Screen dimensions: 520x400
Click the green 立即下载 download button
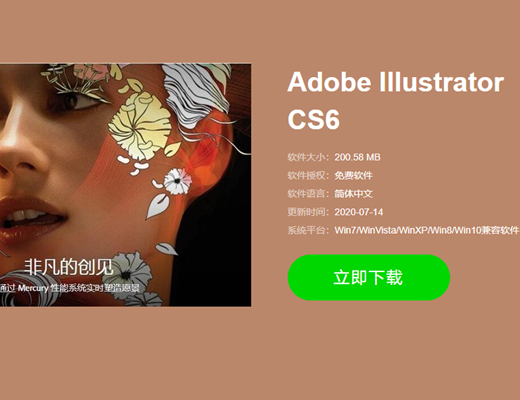click(369, 277)
